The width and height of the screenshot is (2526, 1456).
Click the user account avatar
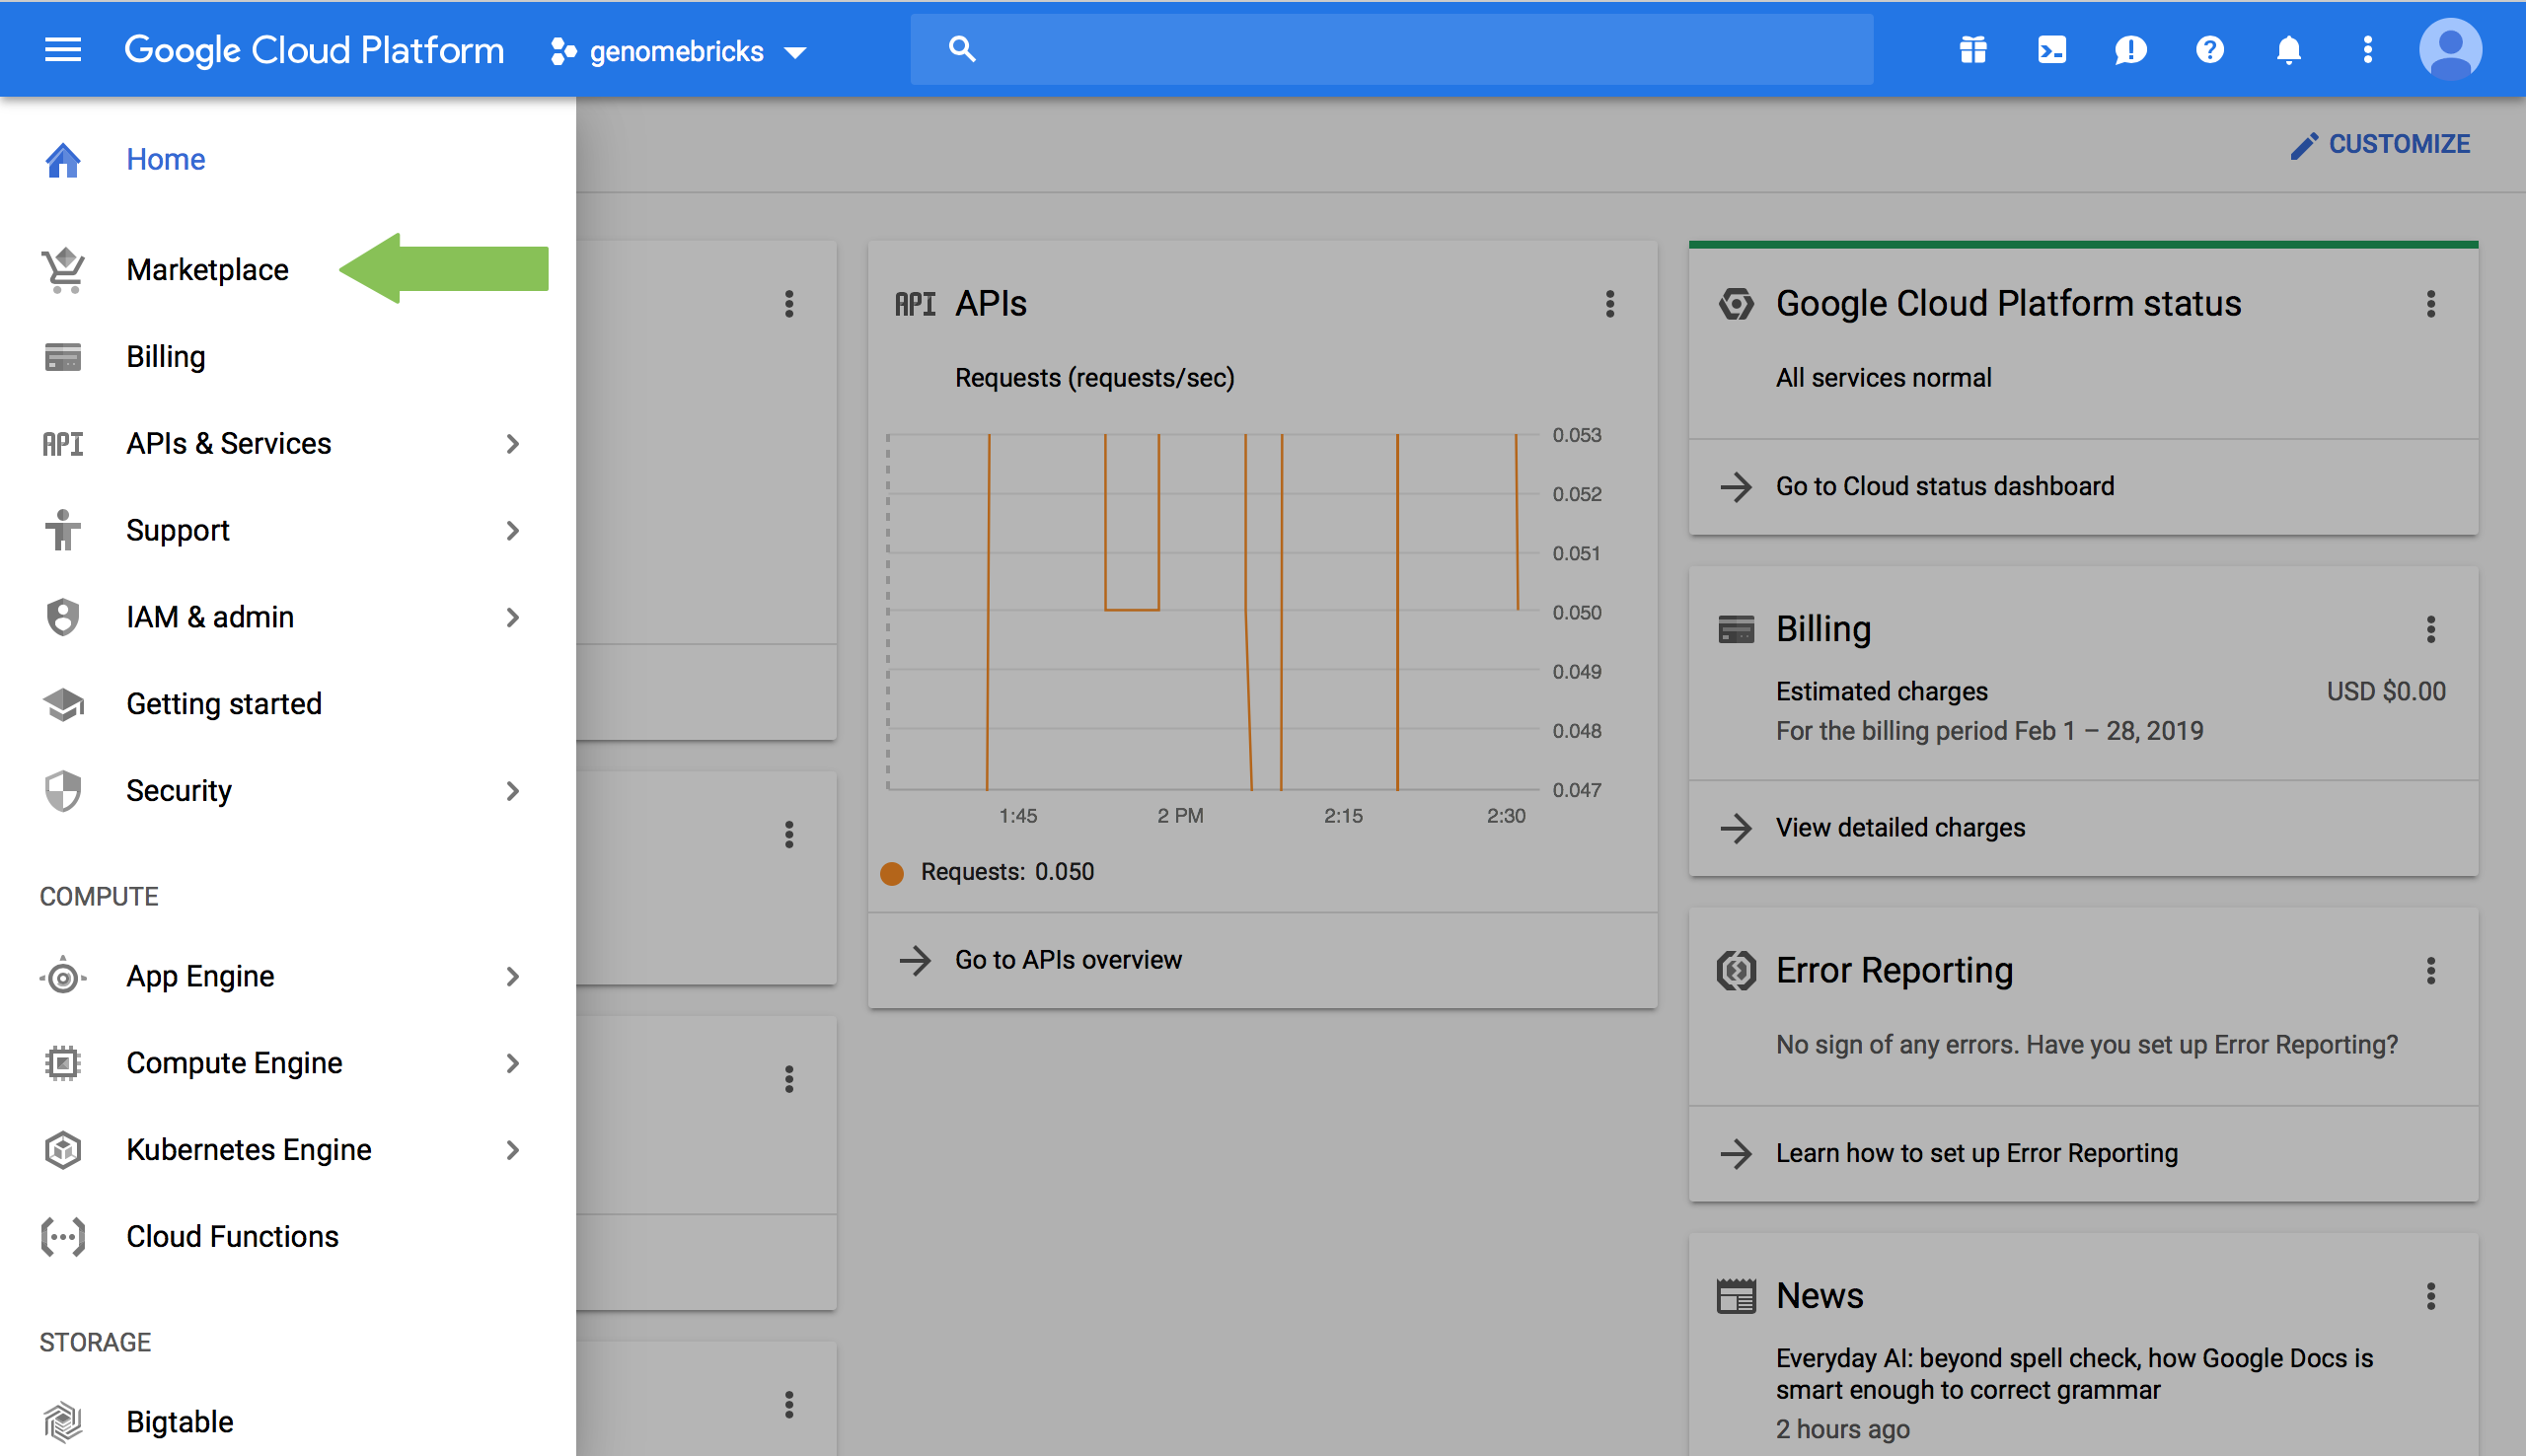click(2449, 49)
